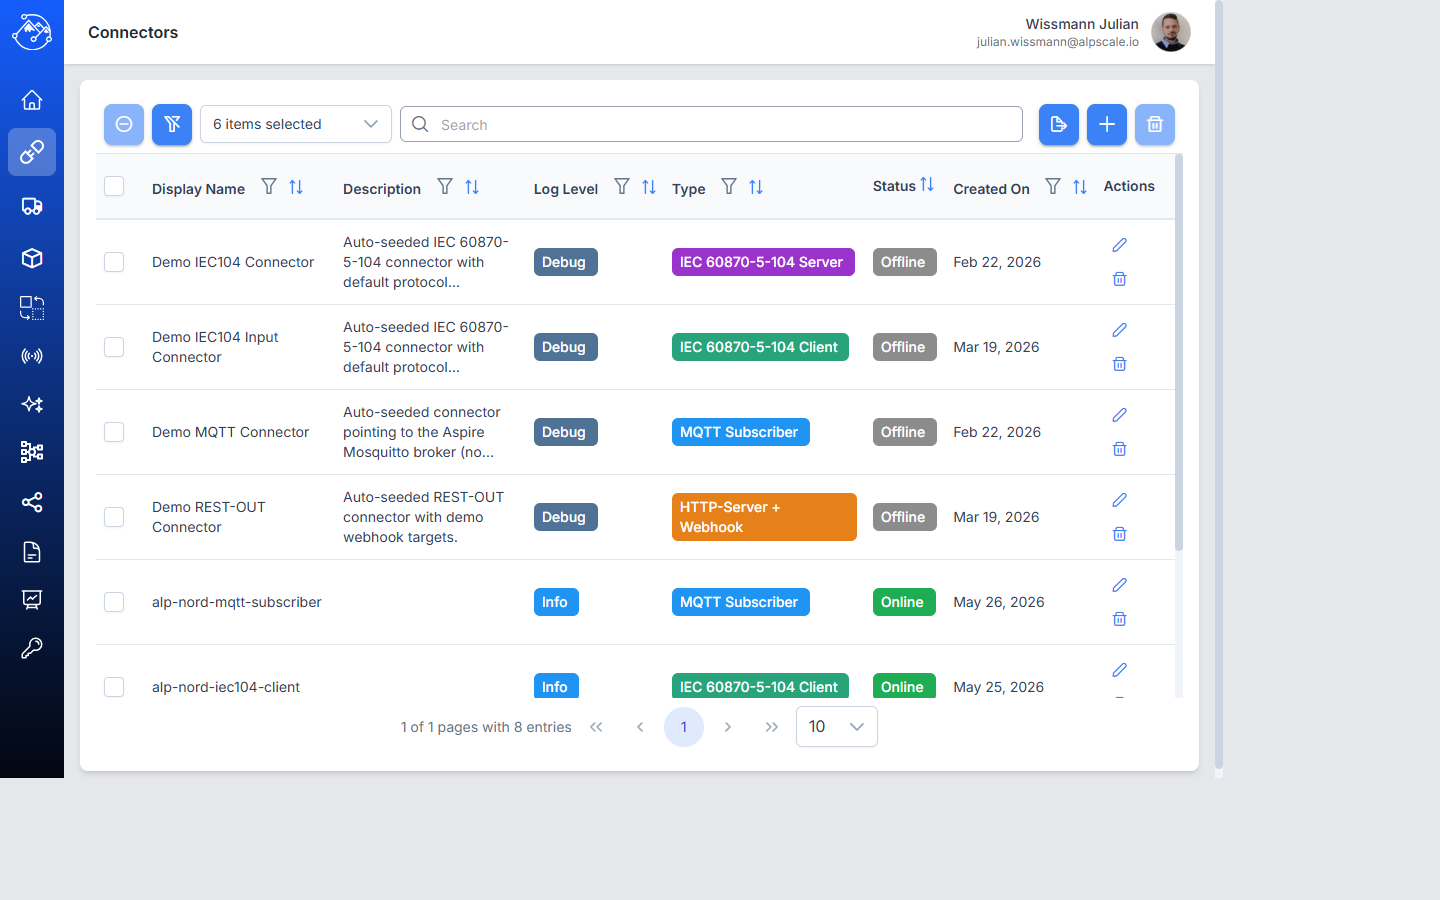Open the Wissmann Julian profile avatar
The image size is (1440, 900).
tap(1171, 32)
